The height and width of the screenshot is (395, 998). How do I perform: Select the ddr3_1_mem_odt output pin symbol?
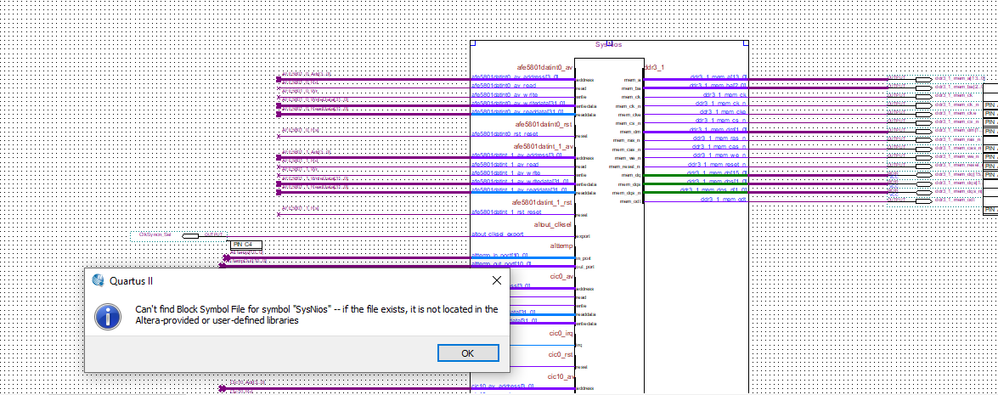923,201
